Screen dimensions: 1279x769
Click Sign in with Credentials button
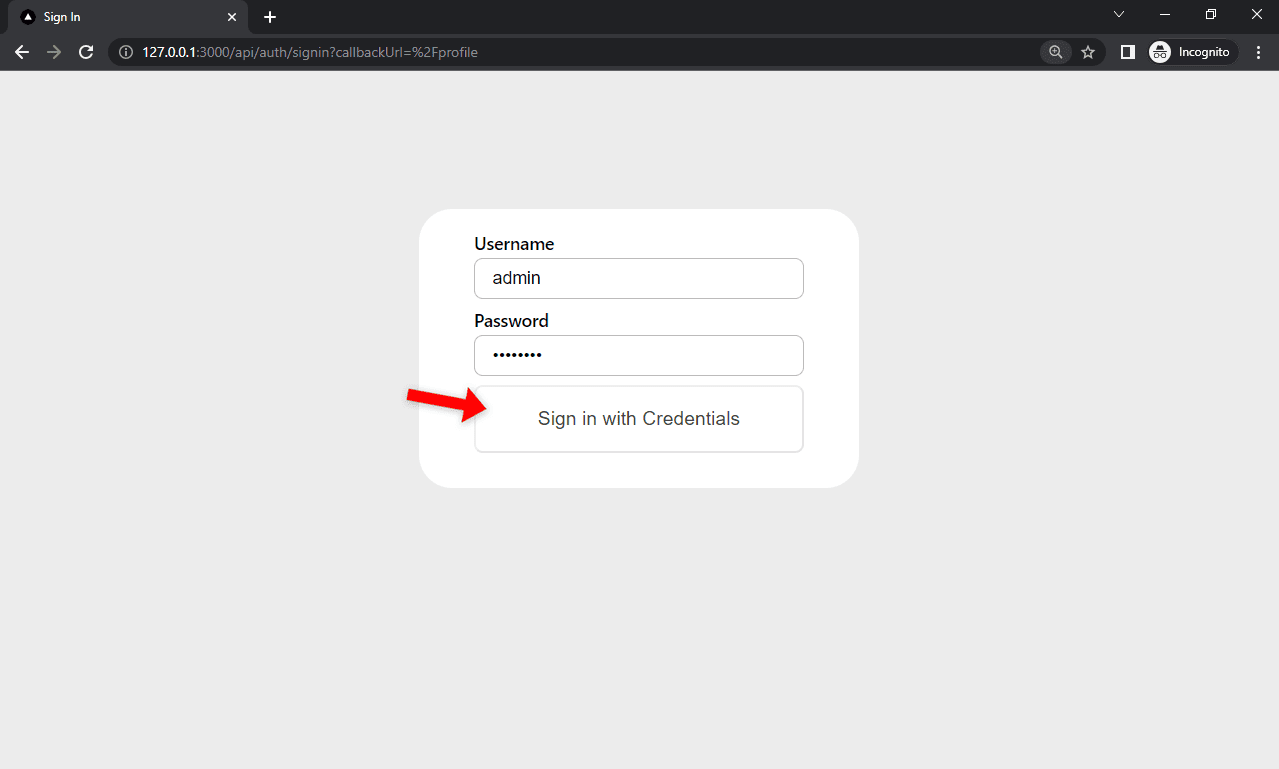pyautogui.click(x=639, y=419)
